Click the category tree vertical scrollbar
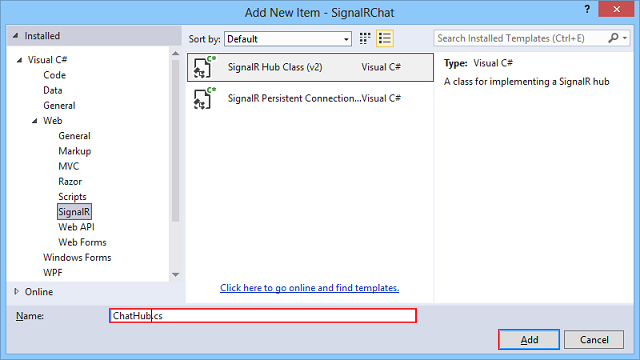This screenshot has height=360, width=640. click(x=176, y=141)
